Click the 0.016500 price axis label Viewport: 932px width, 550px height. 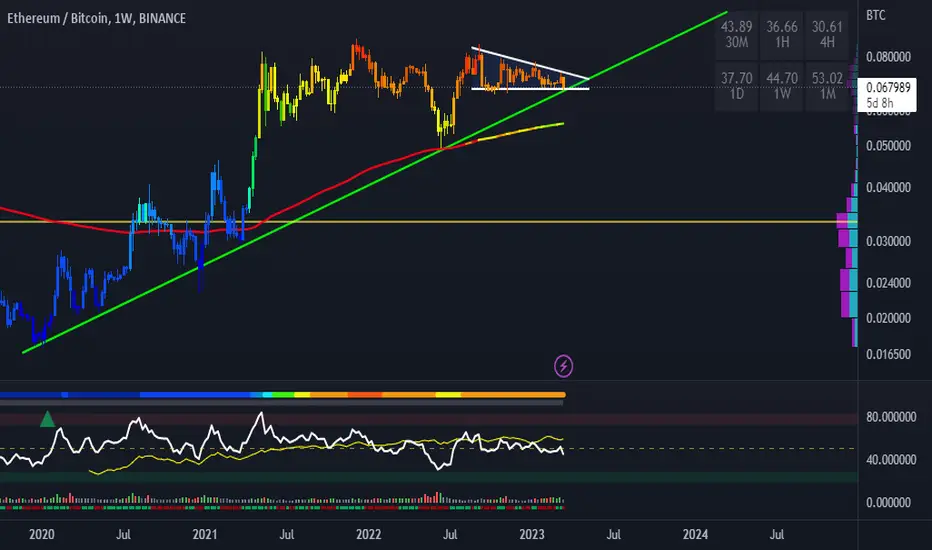coord(888,354)
